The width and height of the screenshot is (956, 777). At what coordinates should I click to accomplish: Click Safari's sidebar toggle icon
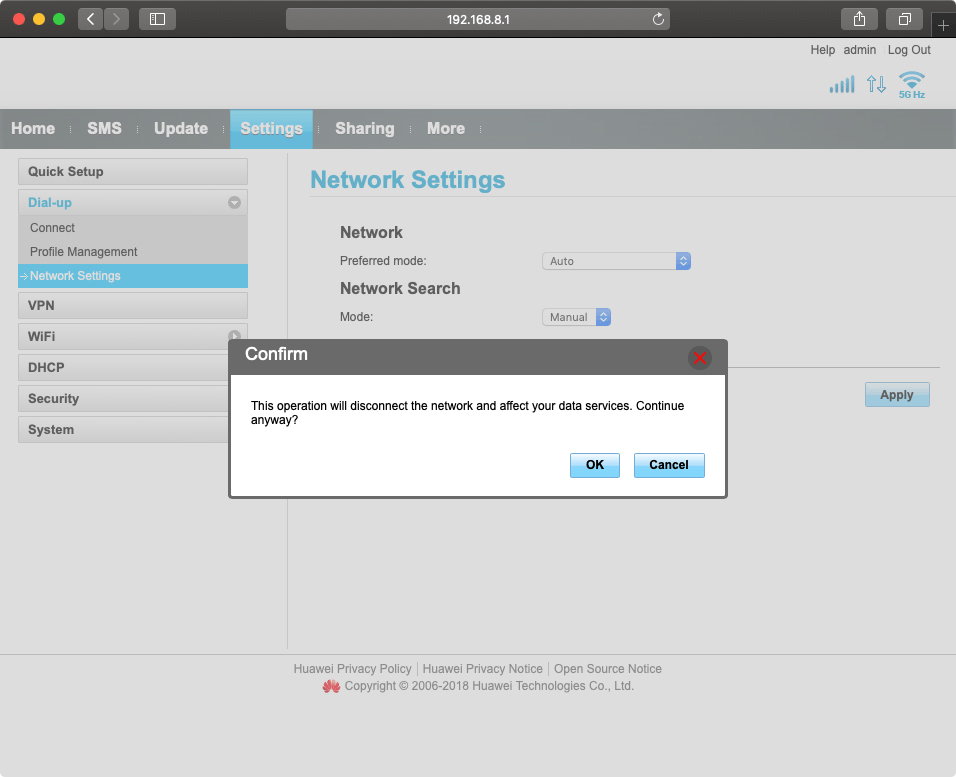point(157,19)
